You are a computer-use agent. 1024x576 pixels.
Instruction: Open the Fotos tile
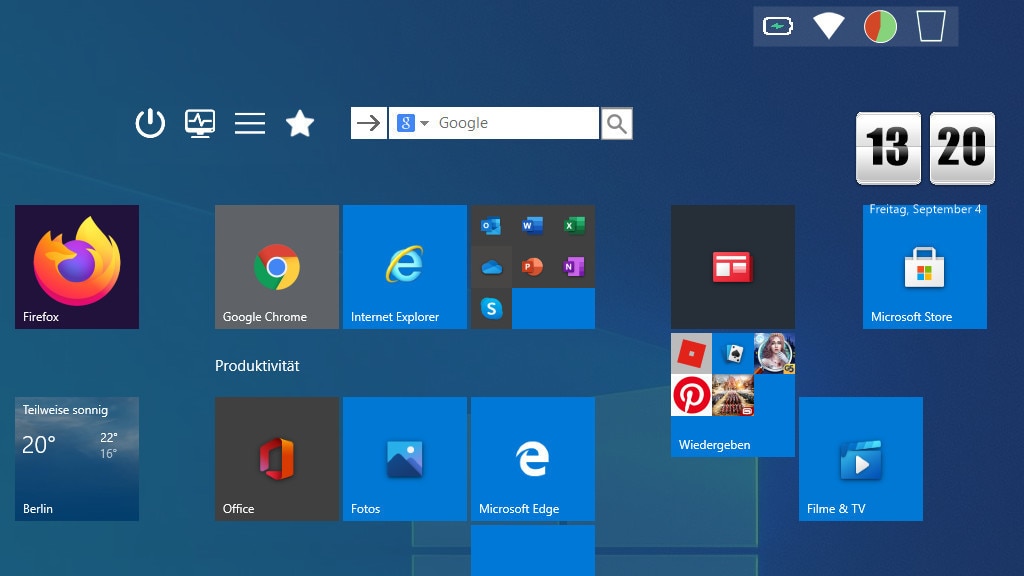pos(405,458)
